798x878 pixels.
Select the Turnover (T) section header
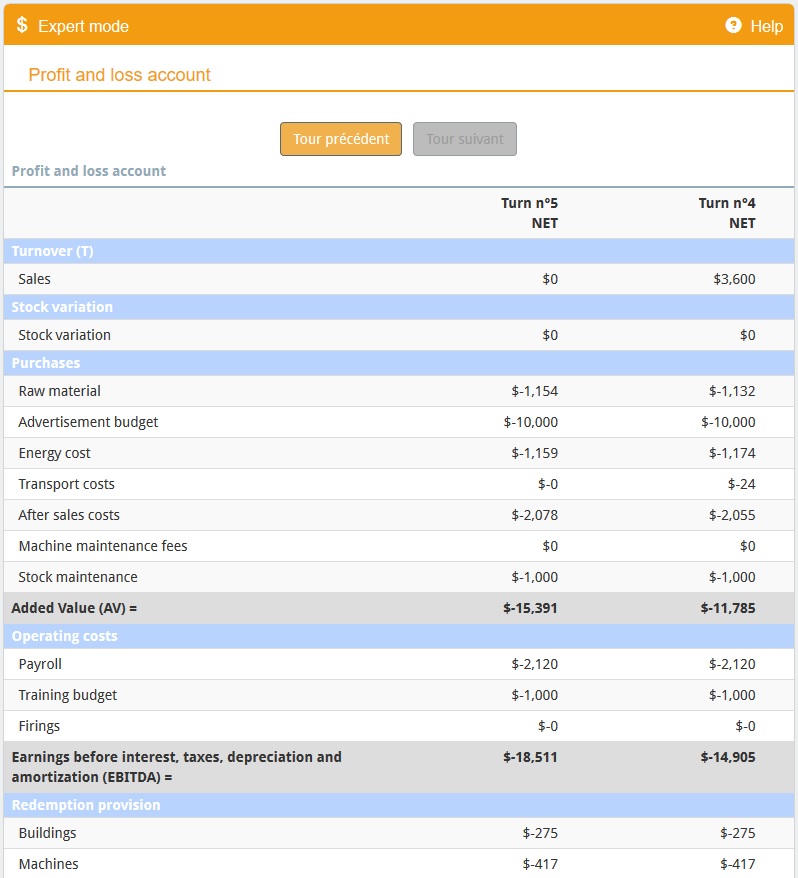click(399, 251)
